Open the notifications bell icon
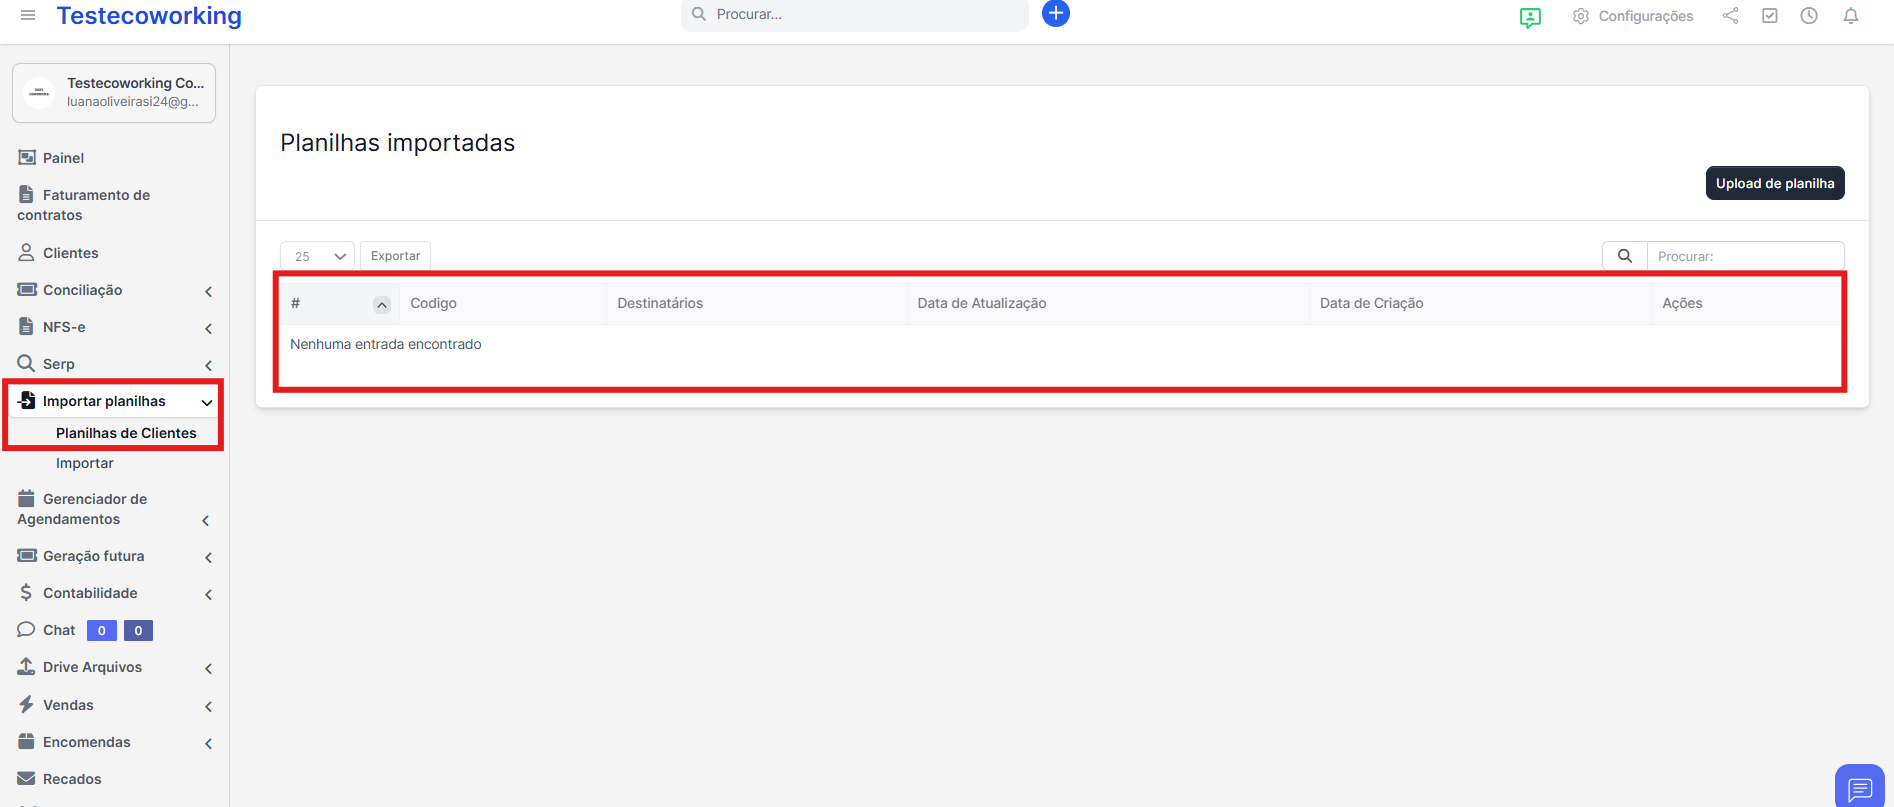Image resolution: width=1894 pixels, height=807 pixels. (x=1850, y=16)
